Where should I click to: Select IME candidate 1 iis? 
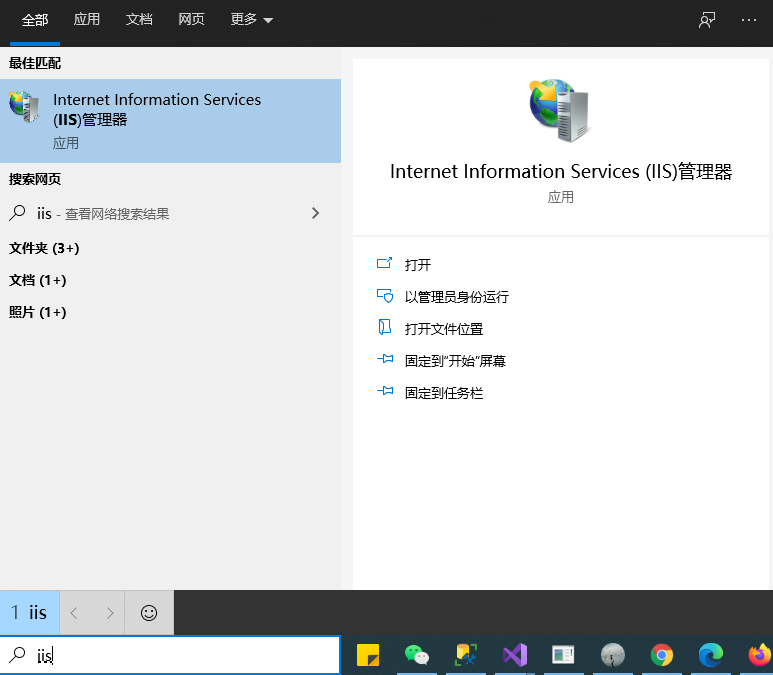pyautogui.click(x=30, y=613)
